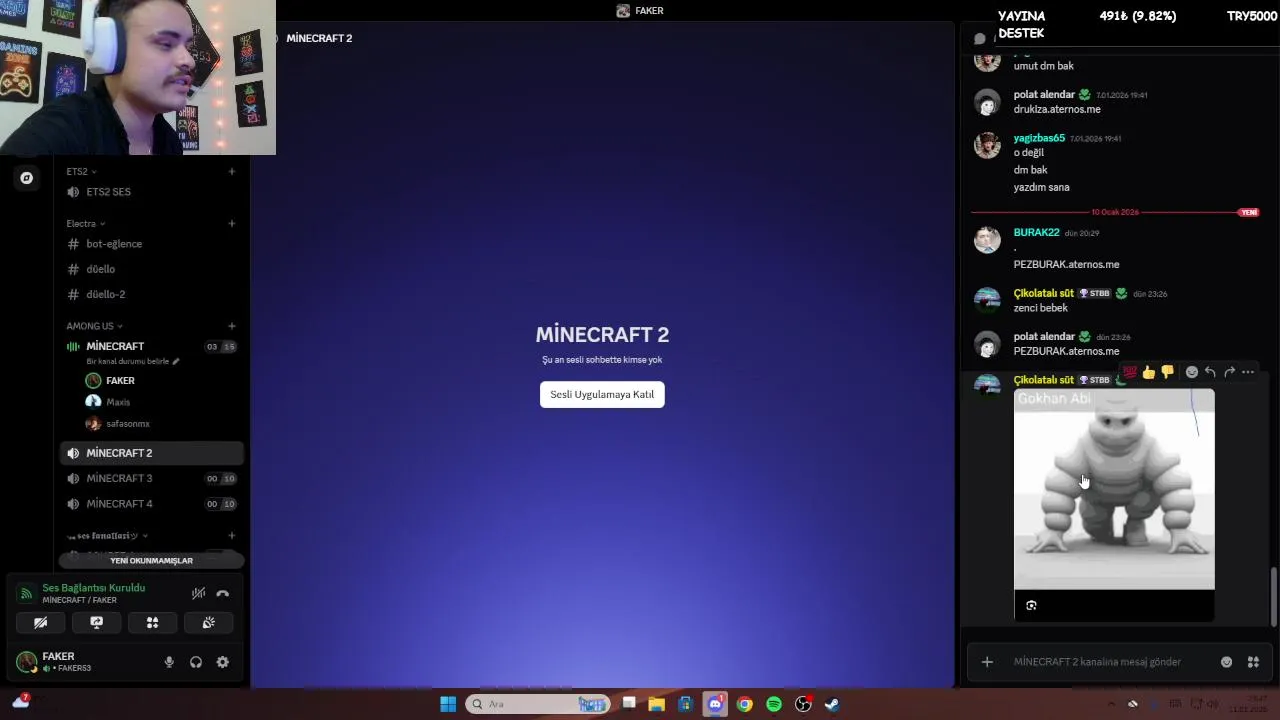This screenshot has height=720, width=1280.
Task: Open emoji picker in message box
Action: (x=1226, y=662)
